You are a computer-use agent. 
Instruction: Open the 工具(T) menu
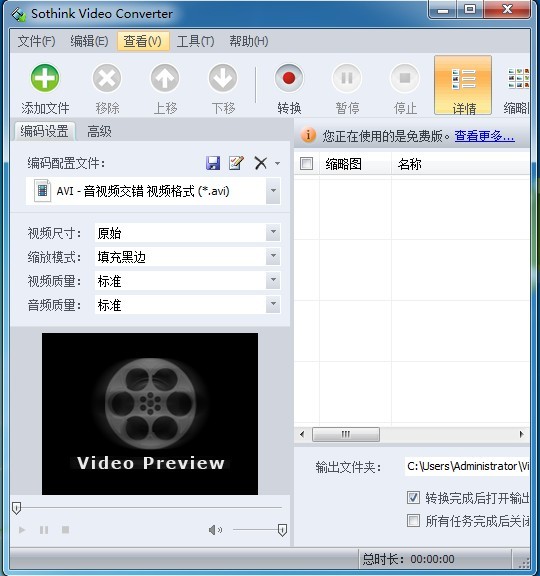click(x=195, y=41)
